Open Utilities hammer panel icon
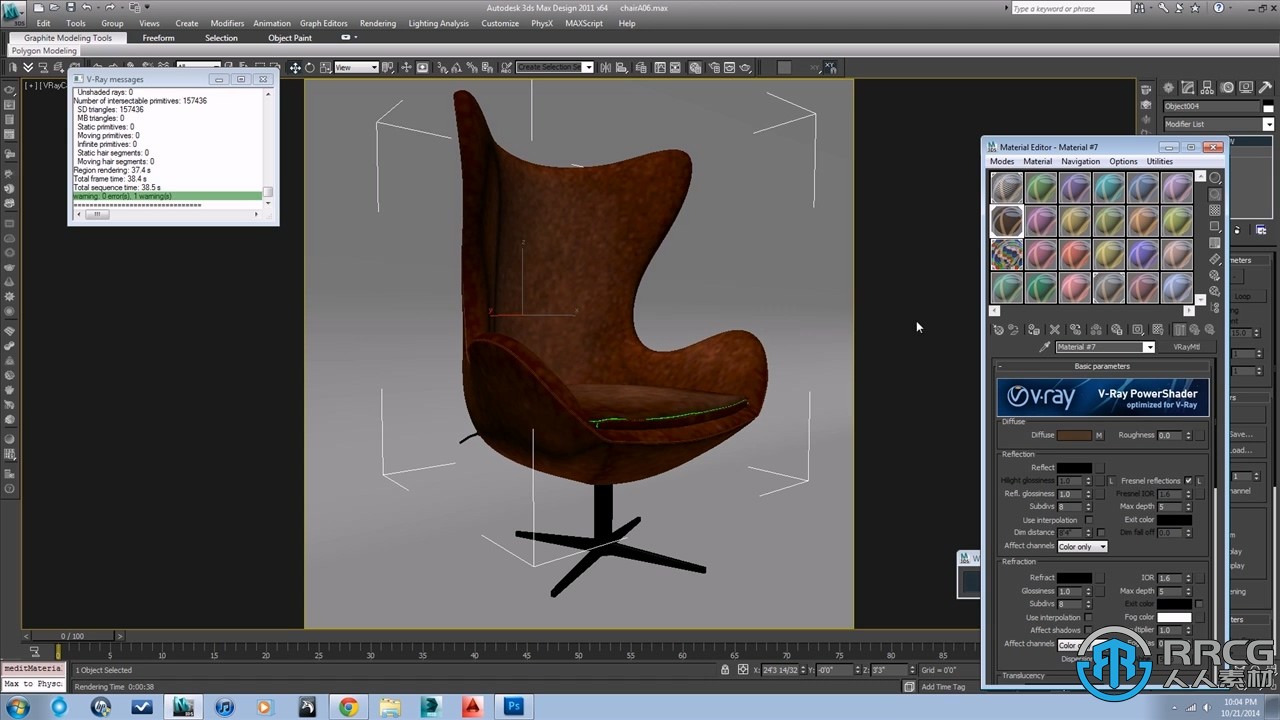The width and height of the screenshot is (1280, 720). click(x=1265, y=88)
